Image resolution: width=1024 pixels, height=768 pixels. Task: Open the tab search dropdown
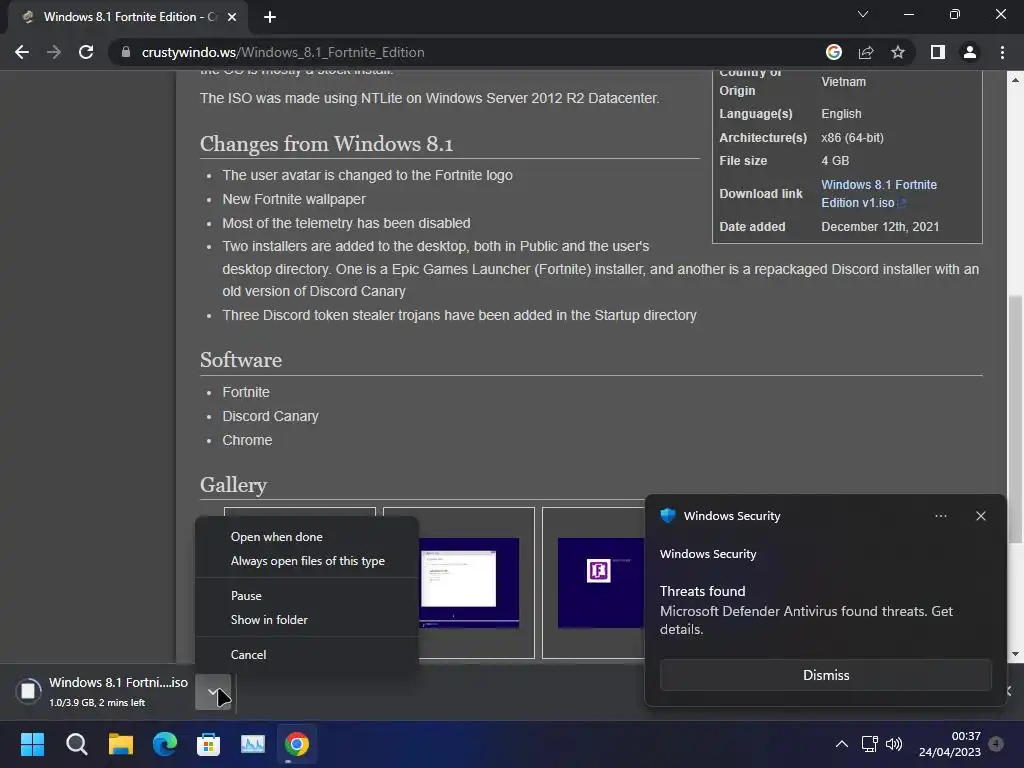coord(863,14)
